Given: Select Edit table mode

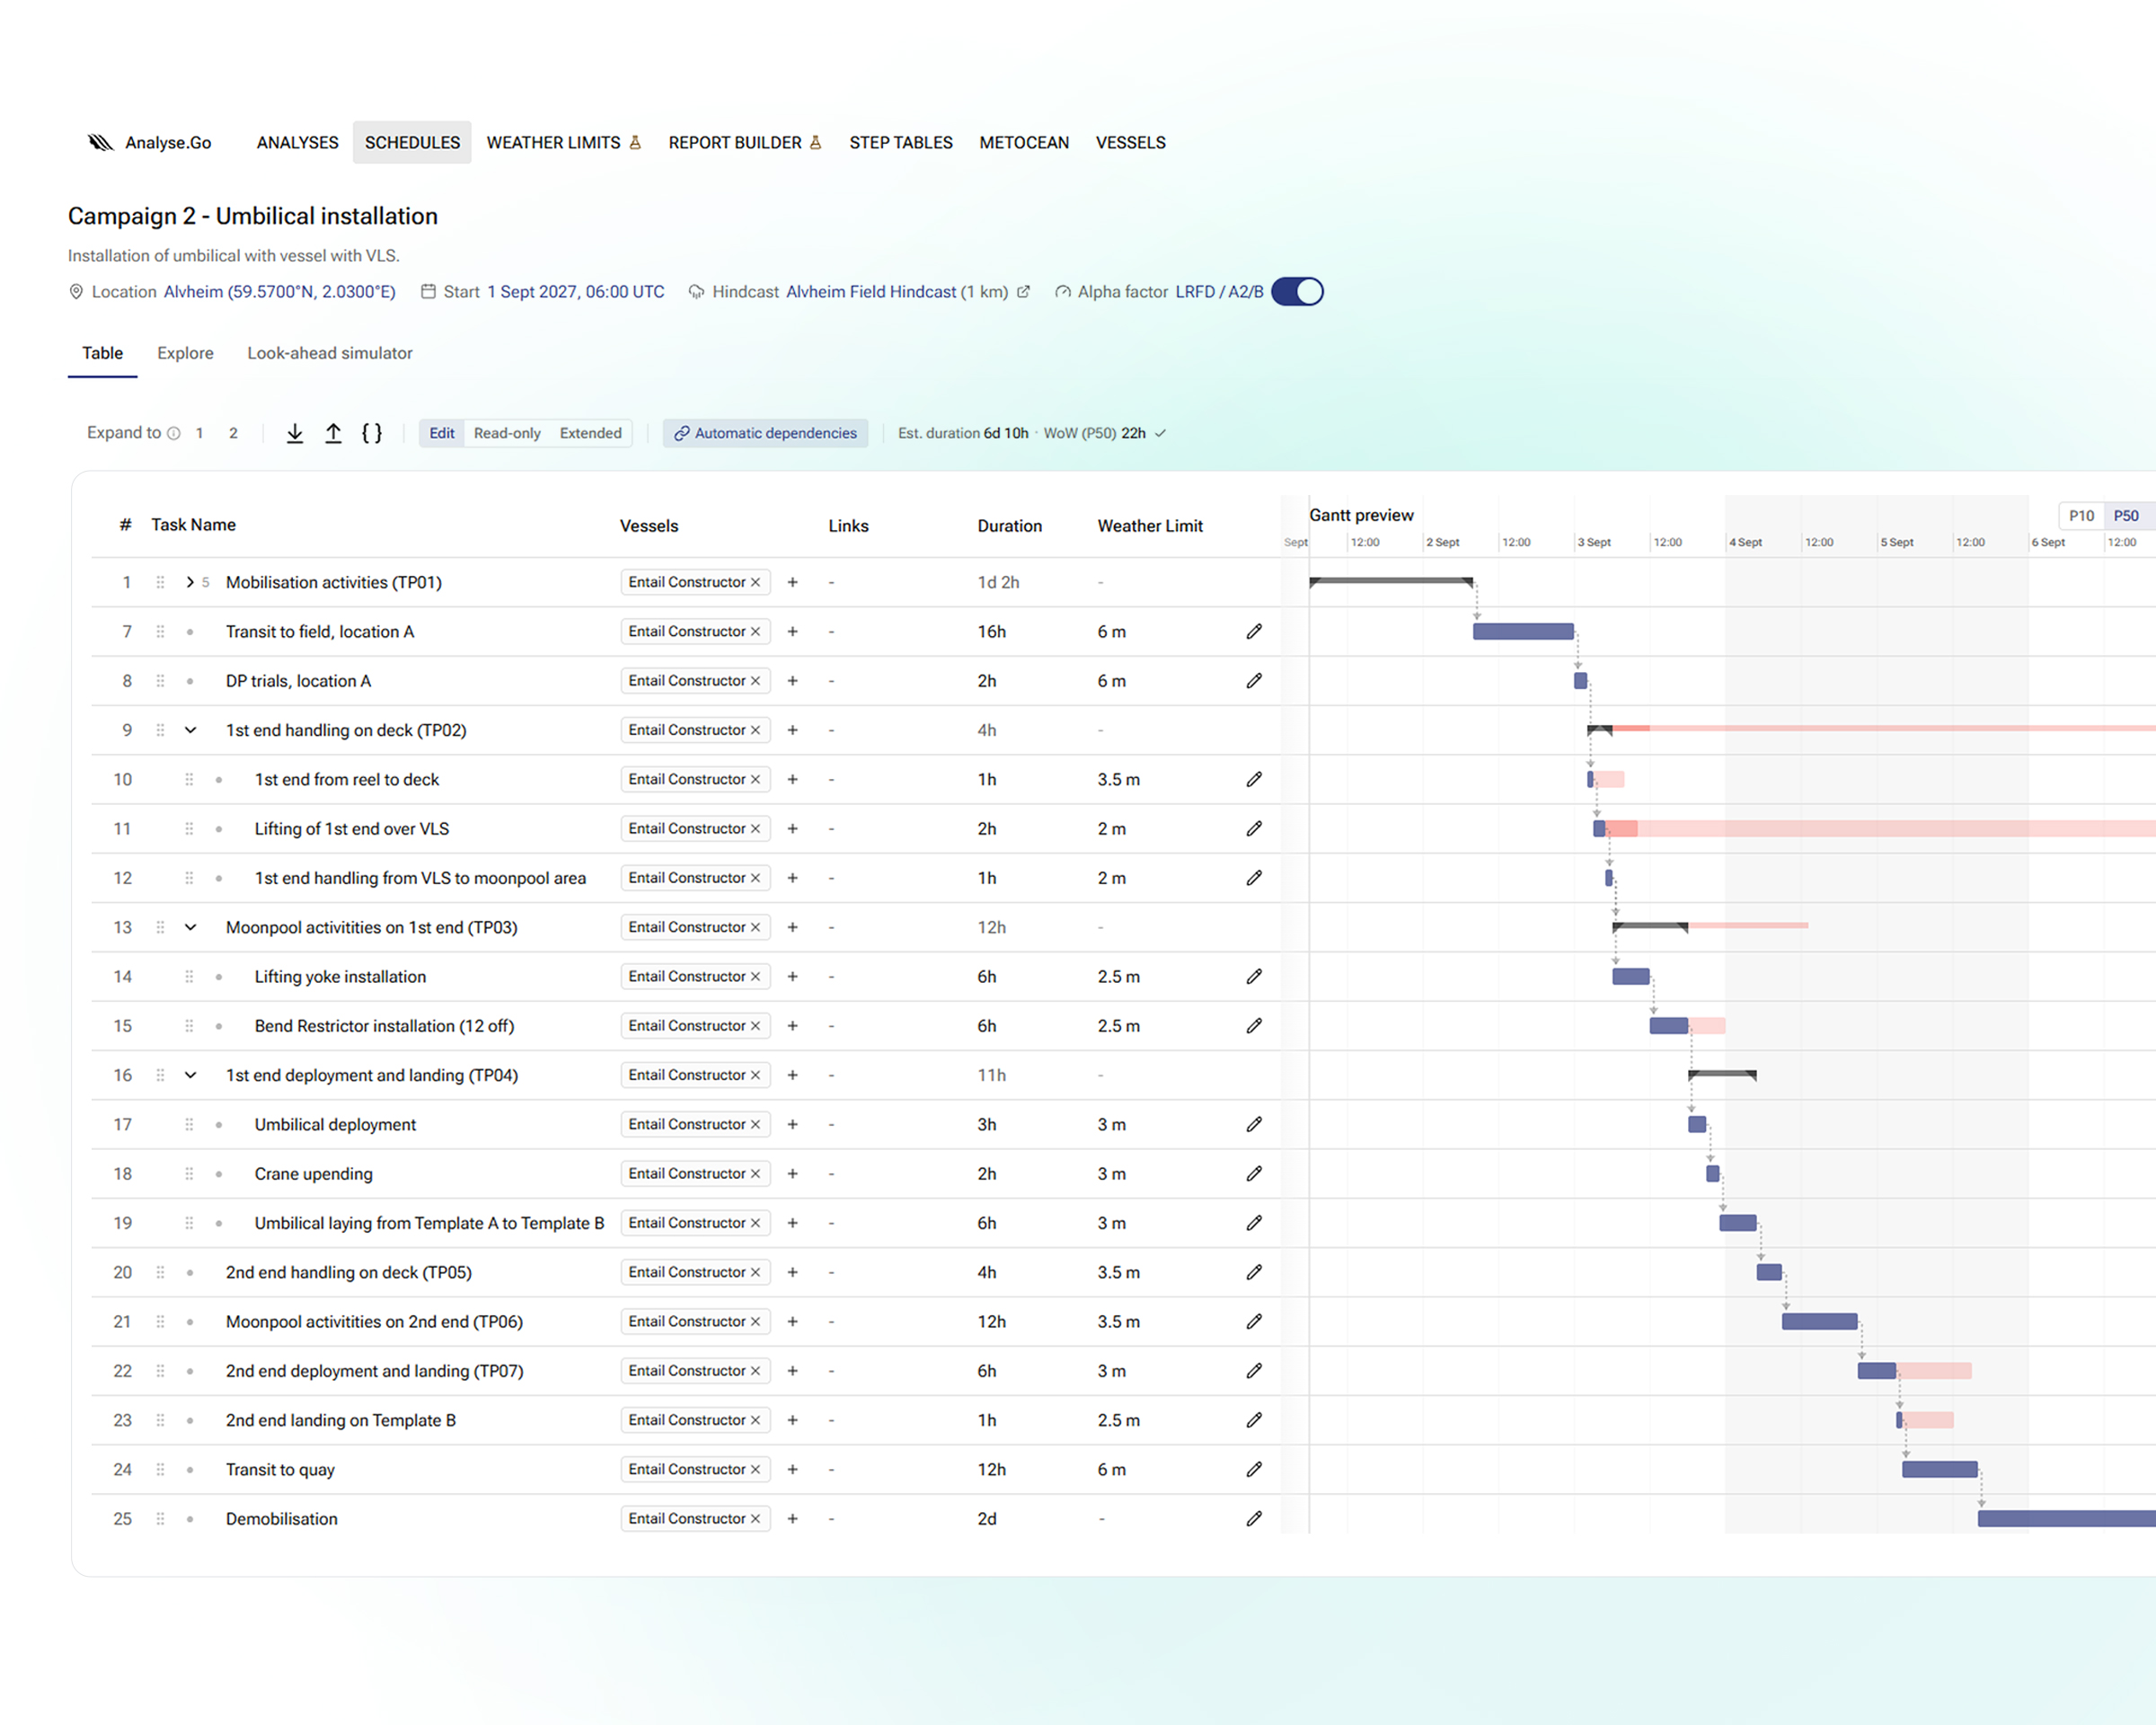Looking at the screenshot, I should (x=441, y=433).
